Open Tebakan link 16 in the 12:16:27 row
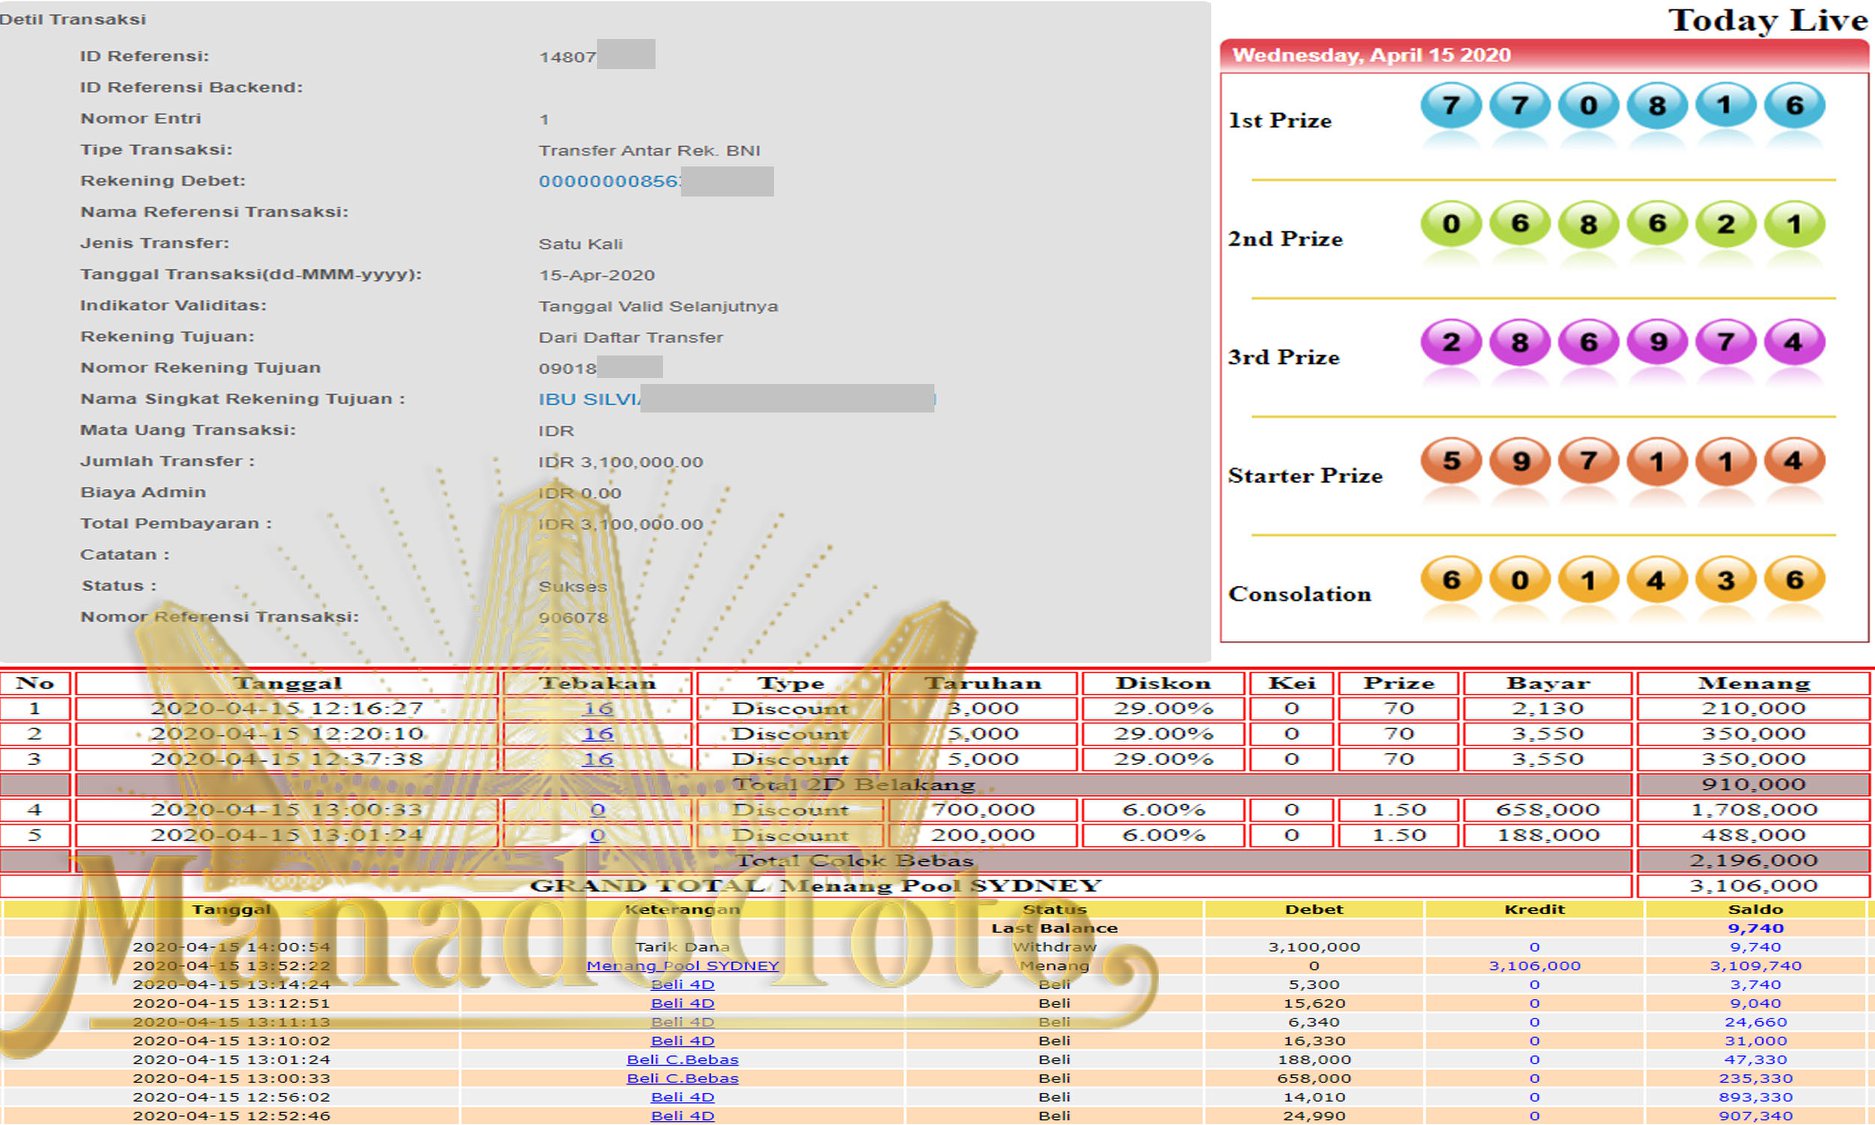This screenshot has width=1875, height=1125. (x=597, y=708)
